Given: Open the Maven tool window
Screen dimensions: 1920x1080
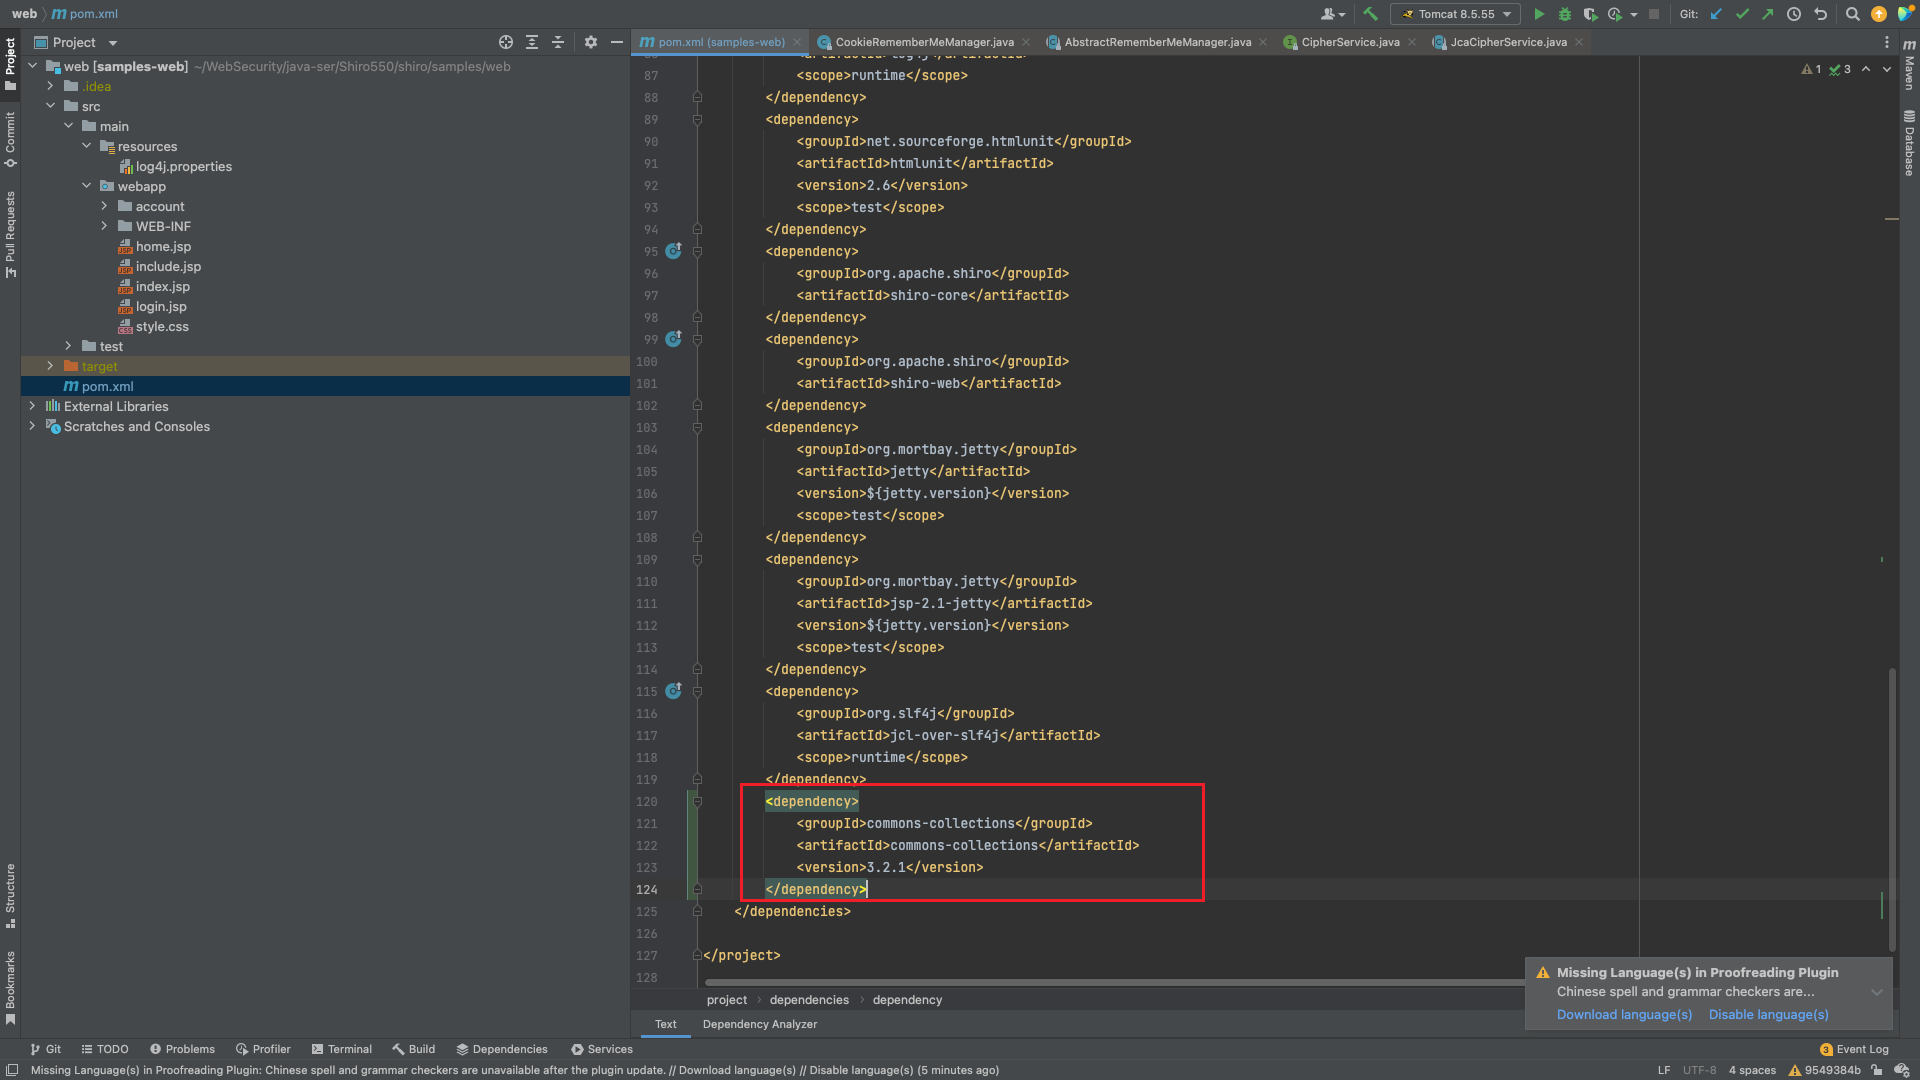Looking at the screenshot, I should click(x=1909, y=65).
